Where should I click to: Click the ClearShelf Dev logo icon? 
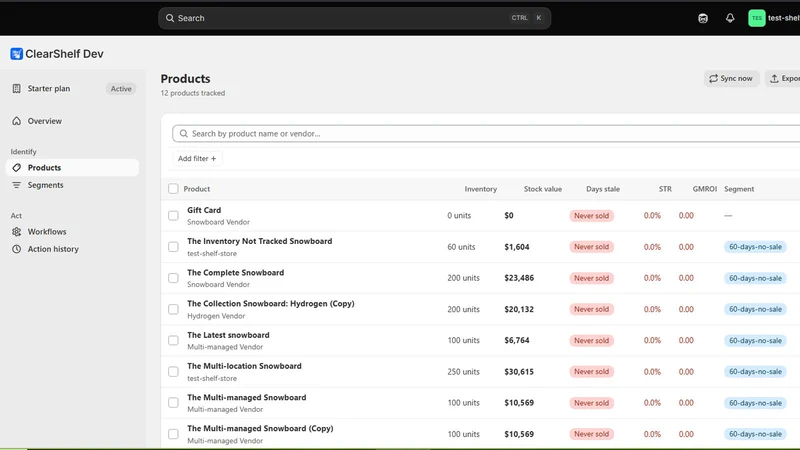tap(16, 54)
